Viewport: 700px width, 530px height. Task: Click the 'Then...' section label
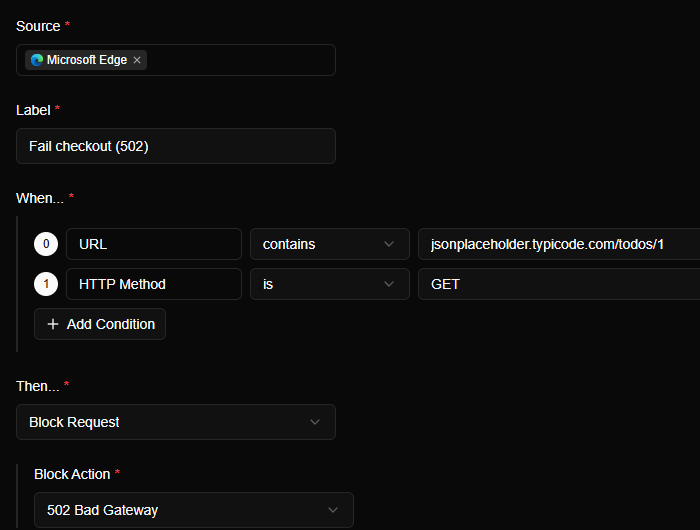coord(38,386)
